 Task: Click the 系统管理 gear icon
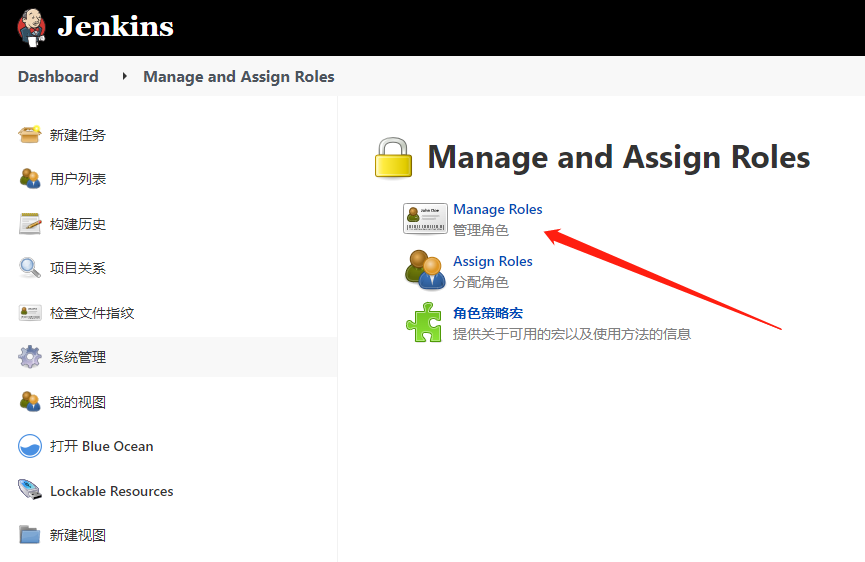coord(30,357)
